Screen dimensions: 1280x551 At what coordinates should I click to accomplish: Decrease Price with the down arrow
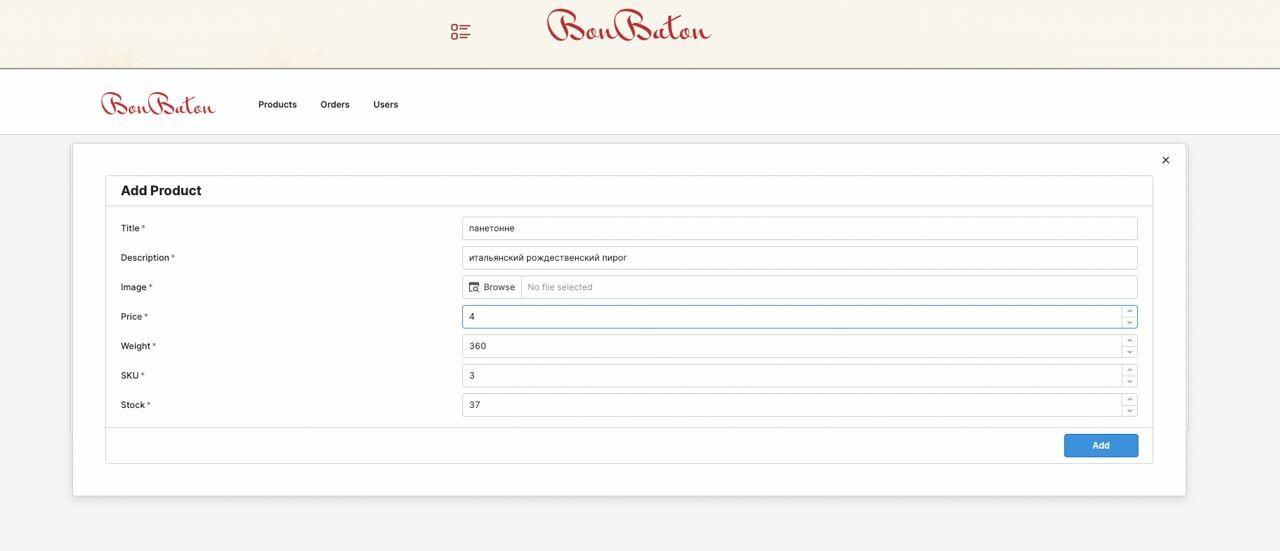pyautogui.click(x=1129, y=322)
